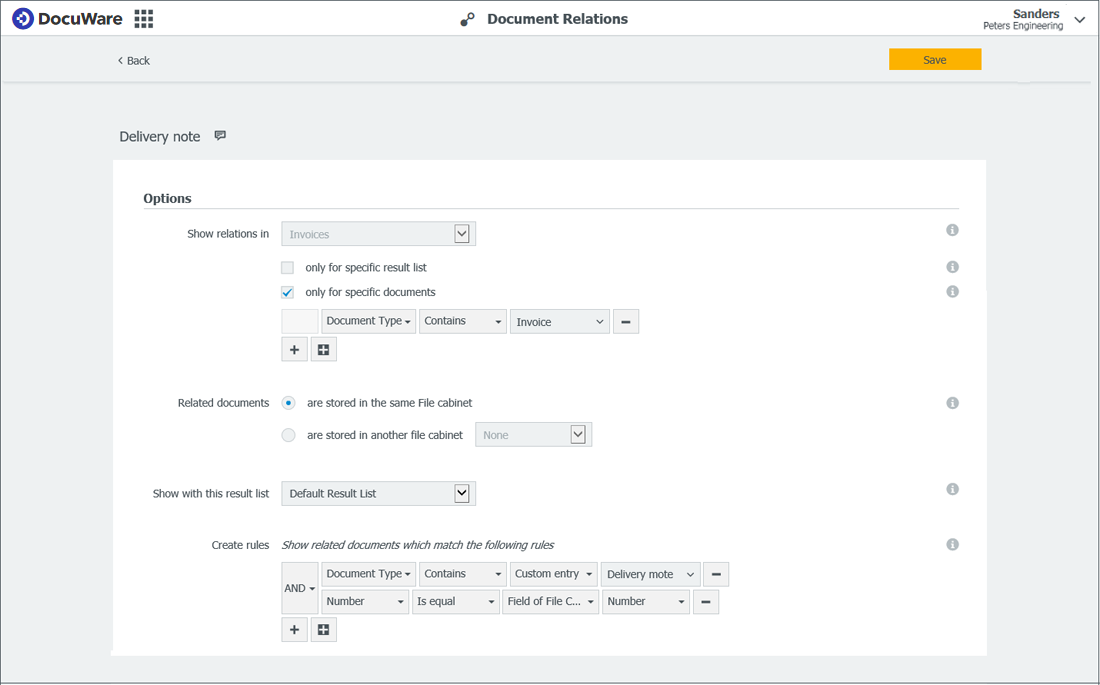Add a new rule under Create rules

pos(294,630)
